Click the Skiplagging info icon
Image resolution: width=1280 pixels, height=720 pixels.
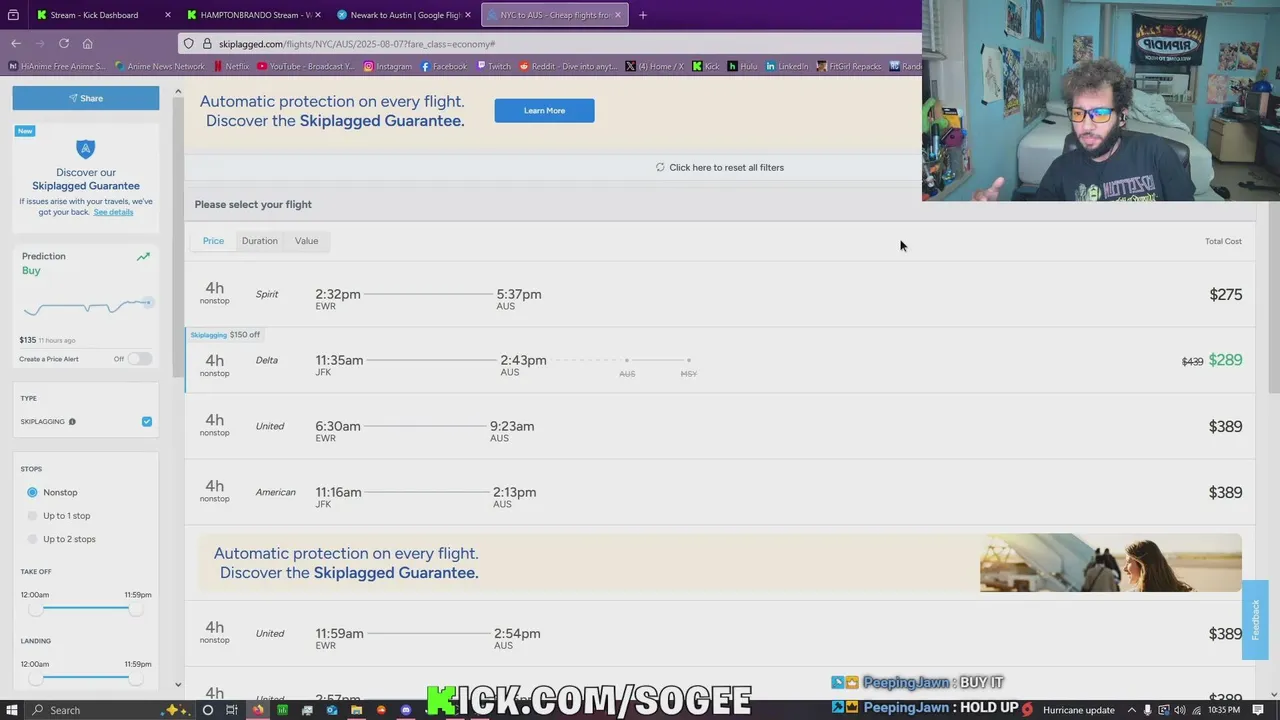[72, 422]
